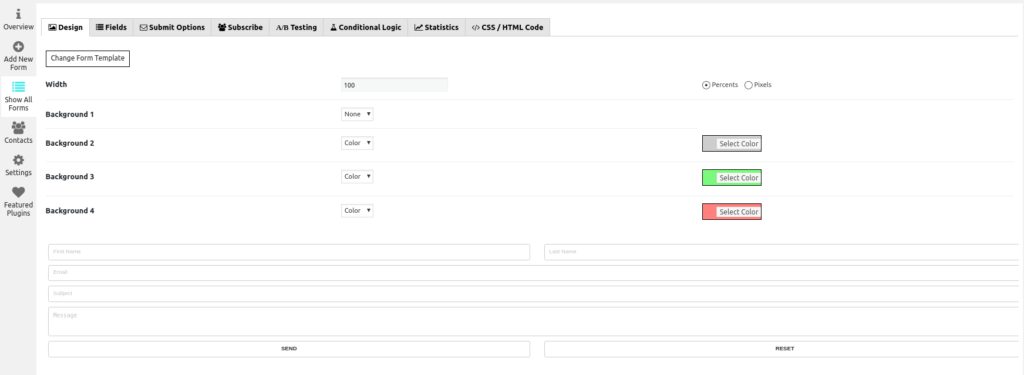Screen dimensions: 1024x375
Task: Click the First Name preview field
Action: (x=289, y=252)
